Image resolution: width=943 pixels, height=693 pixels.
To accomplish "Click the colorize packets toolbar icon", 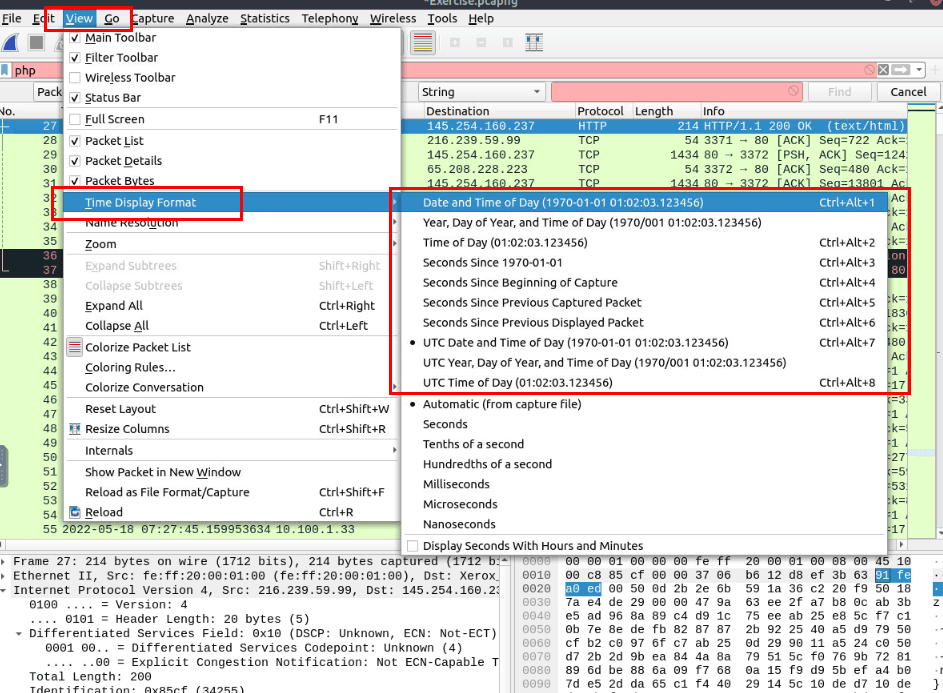I will pos(422,43).
